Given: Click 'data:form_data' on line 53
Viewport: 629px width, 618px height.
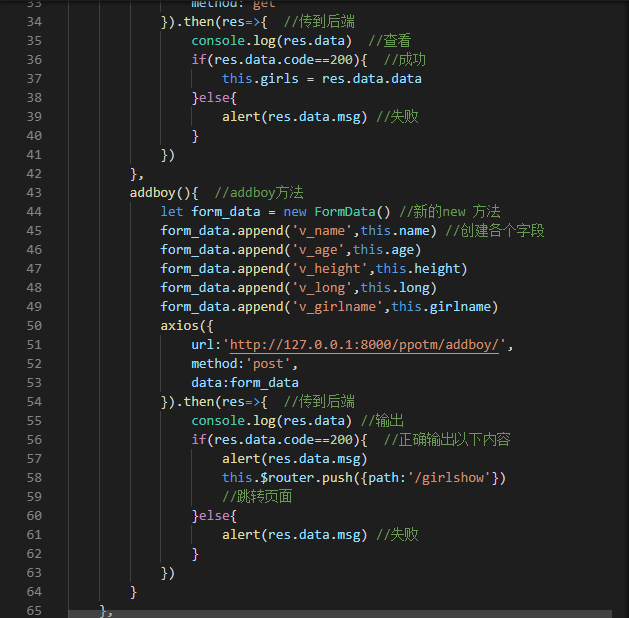Looking at the screenshot, I should (x=245, y=383).
